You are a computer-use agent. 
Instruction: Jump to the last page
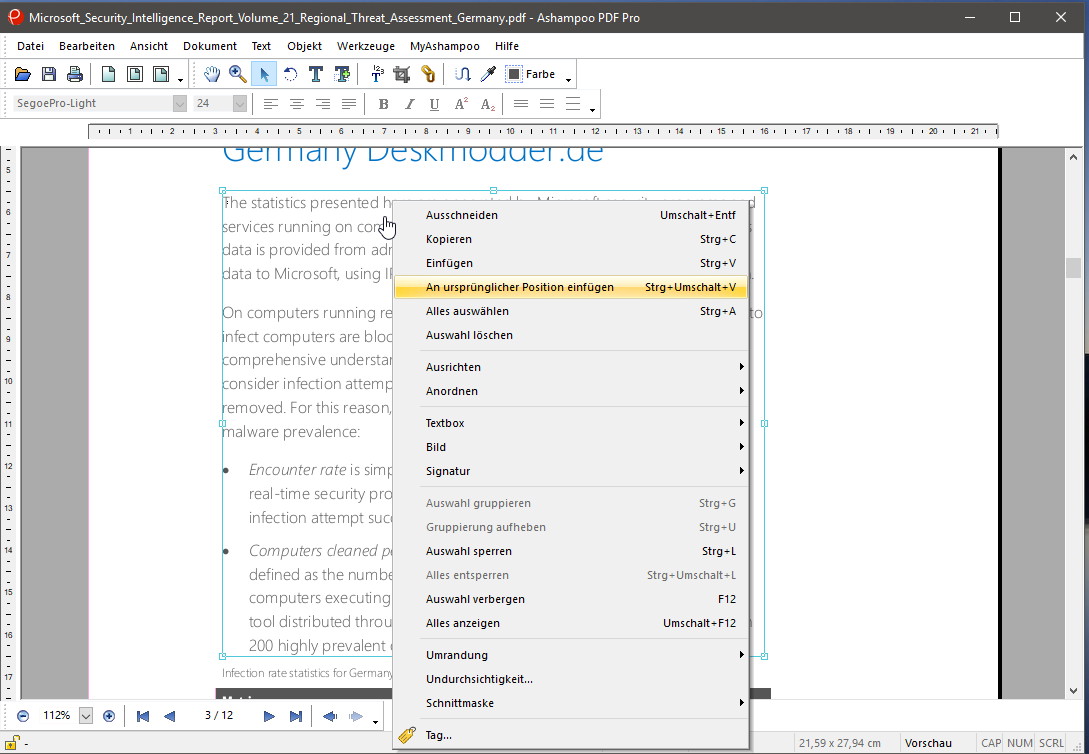pos(295,716)
